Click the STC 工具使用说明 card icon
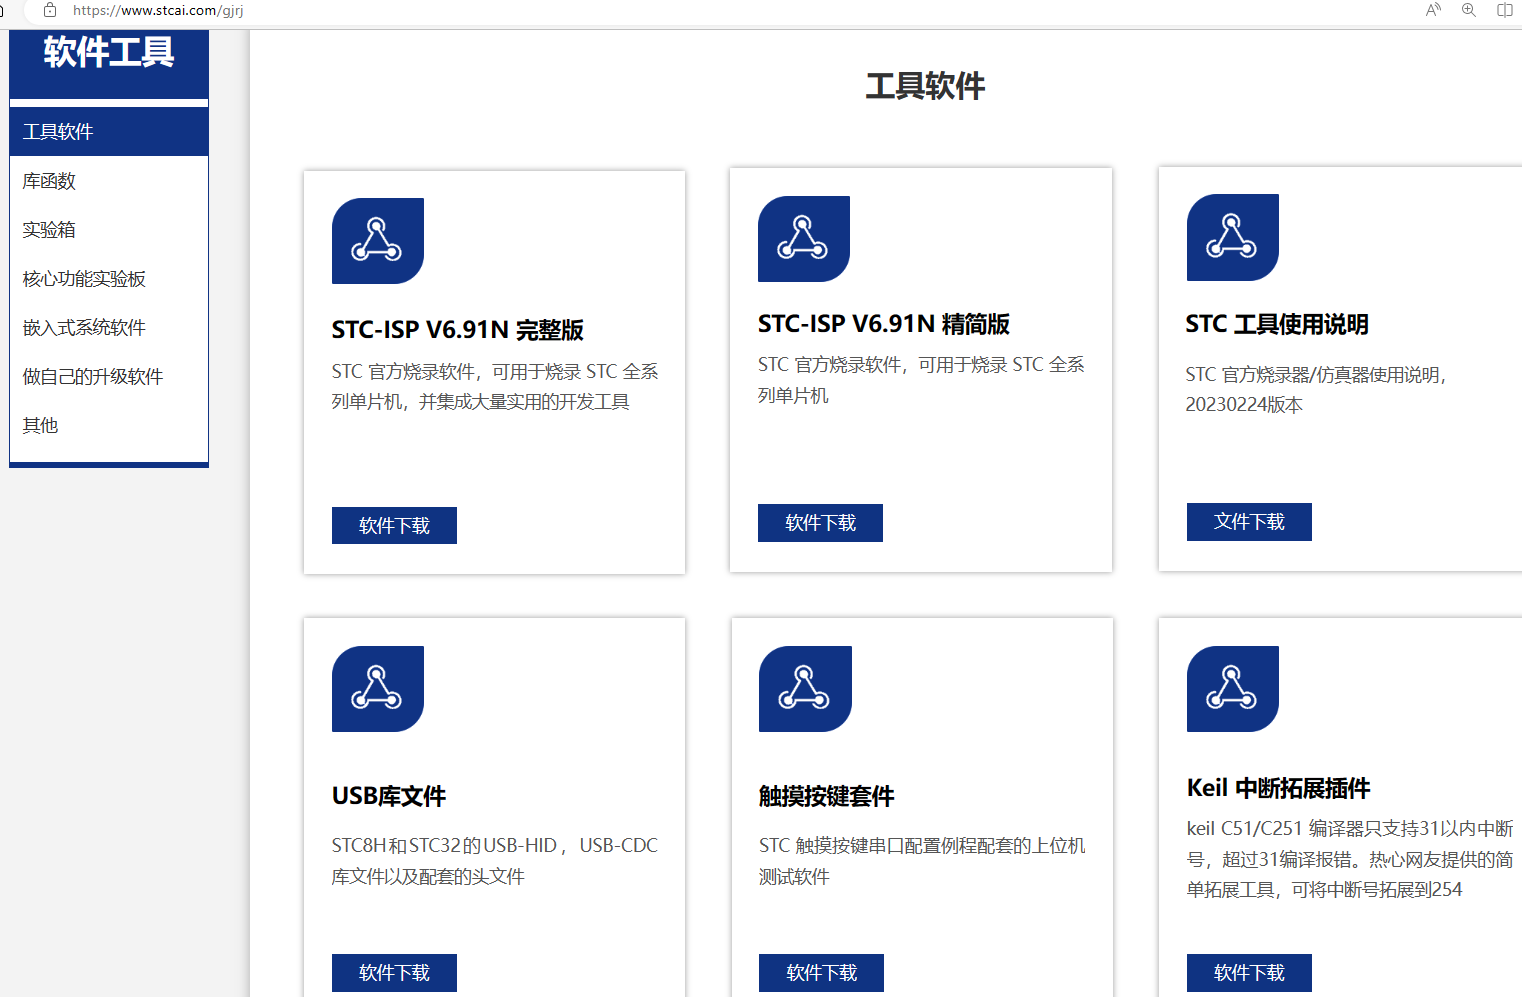This screenshot has width=1522, height=997. pos(1233,237)
